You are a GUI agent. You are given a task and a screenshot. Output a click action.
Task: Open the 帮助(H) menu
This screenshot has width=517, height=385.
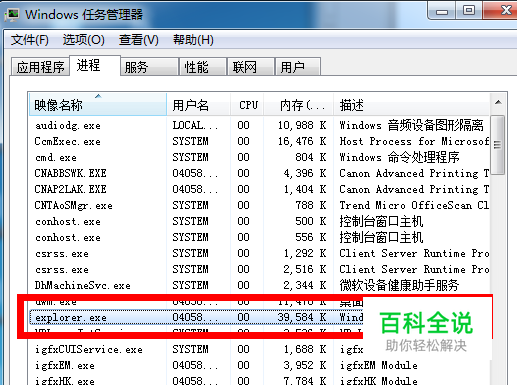click(193, 40)
